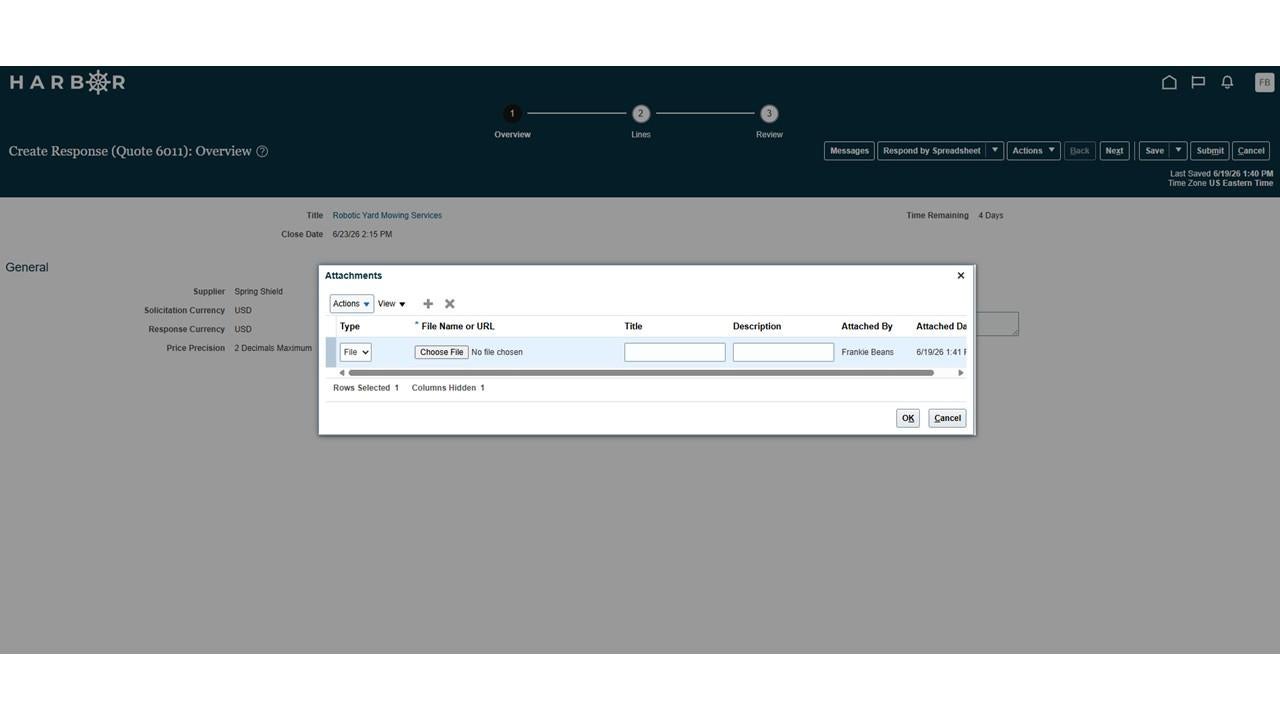The width and height of the screenshot is (1280, 720).
Task: Open the page header Actions dropdown
Action: 1033,151
